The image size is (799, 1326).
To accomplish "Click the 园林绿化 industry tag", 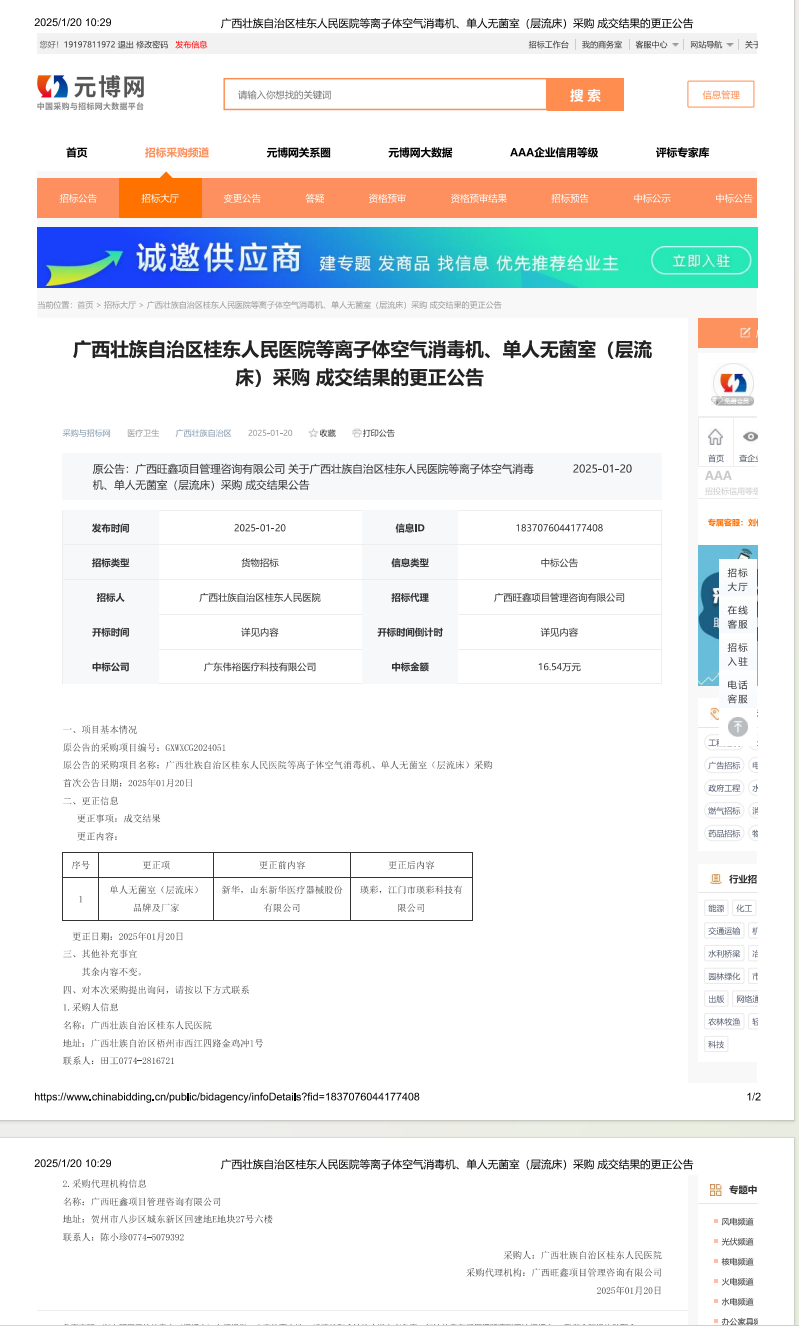I will point(725,977).
